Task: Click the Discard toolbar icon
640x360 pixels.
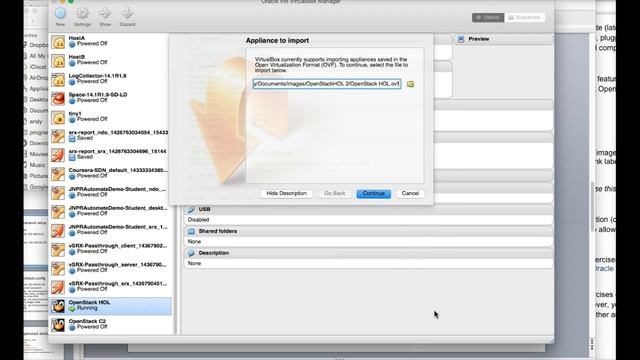Action: click(x=127, y=13)
